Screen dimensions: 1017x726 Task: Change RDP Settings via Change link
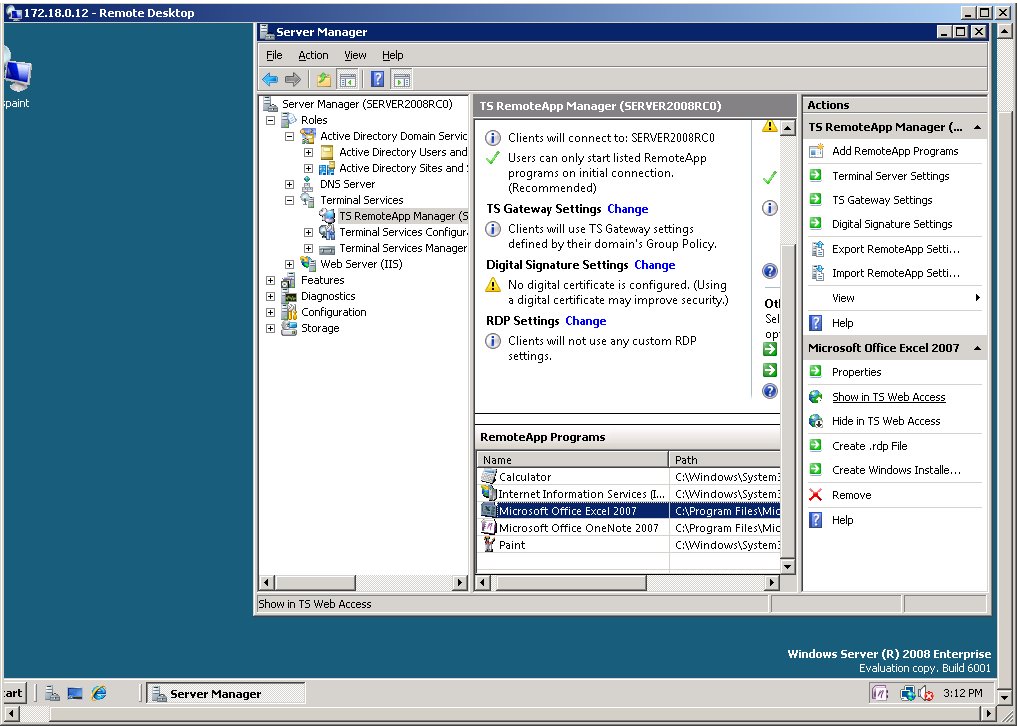pos(586,321)
